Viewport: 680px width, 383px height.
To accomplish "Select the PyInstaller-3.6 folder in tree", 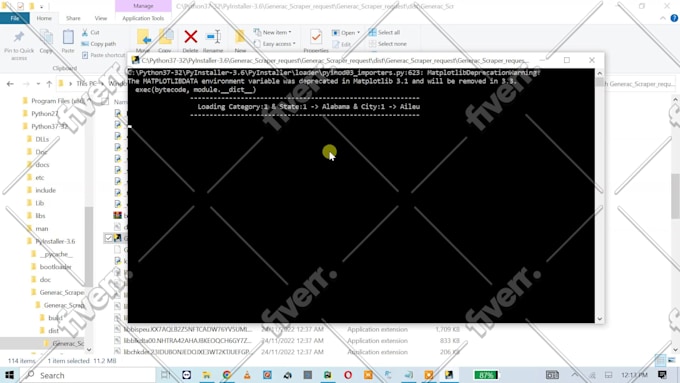I will click(51, 241).
